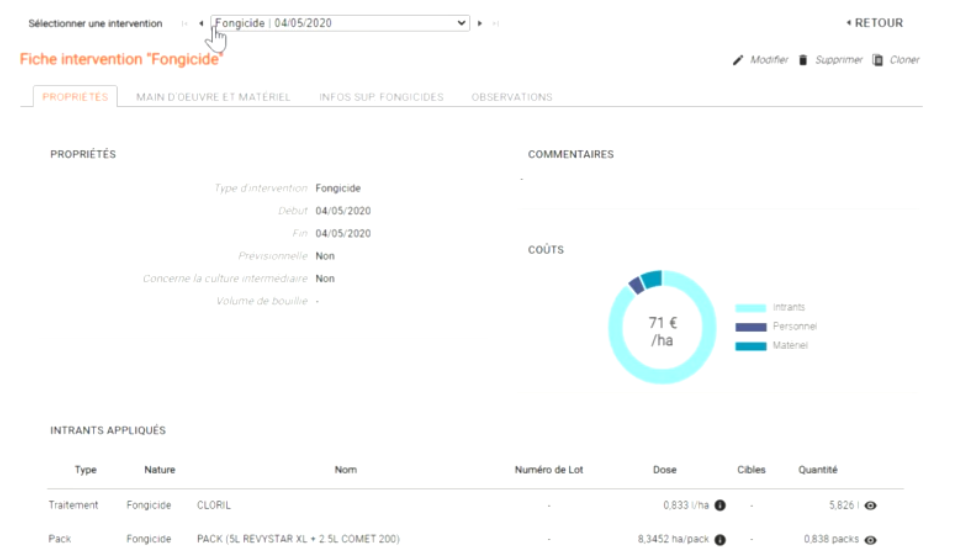Open MAIN D'OEUVRE ET MATÉRIEL tab

213,97
